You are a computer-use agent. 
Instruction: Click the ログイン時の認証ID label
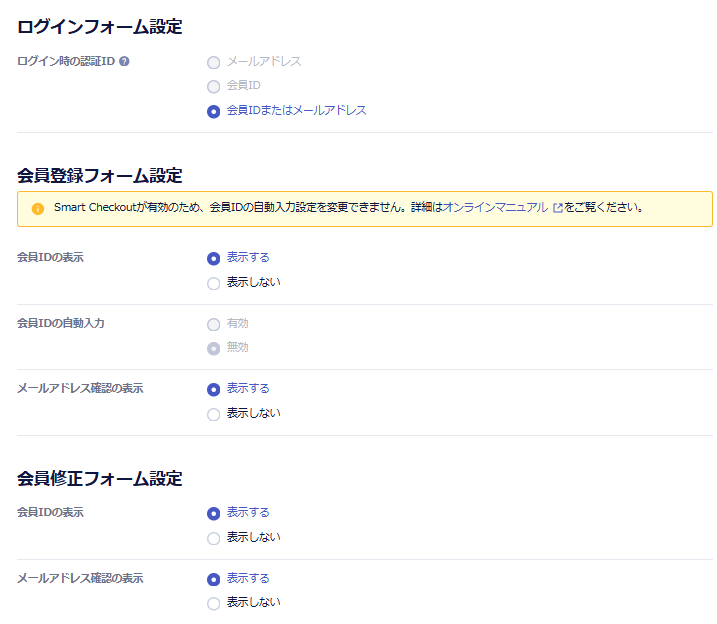click(x=66, y=61)
